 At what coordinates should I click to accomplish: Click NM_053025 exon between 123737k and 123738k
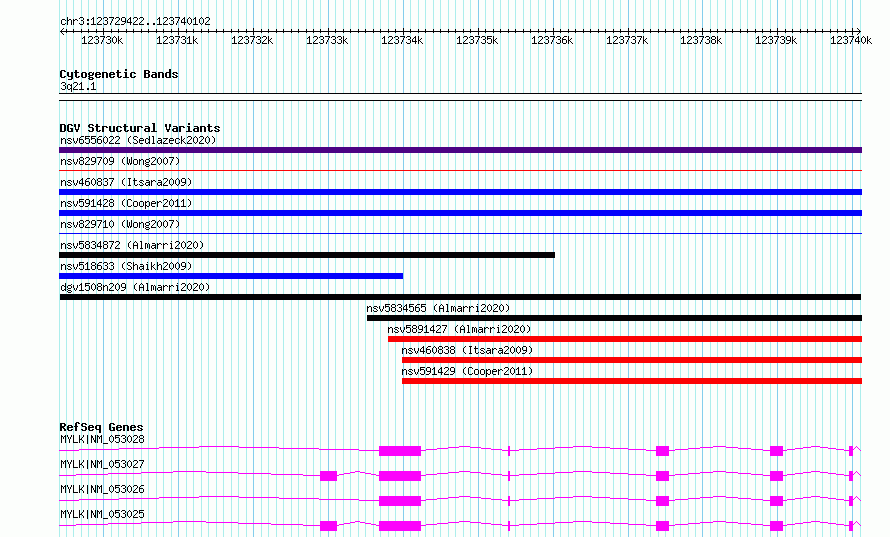pyautogui.click(x=662, y=526)
